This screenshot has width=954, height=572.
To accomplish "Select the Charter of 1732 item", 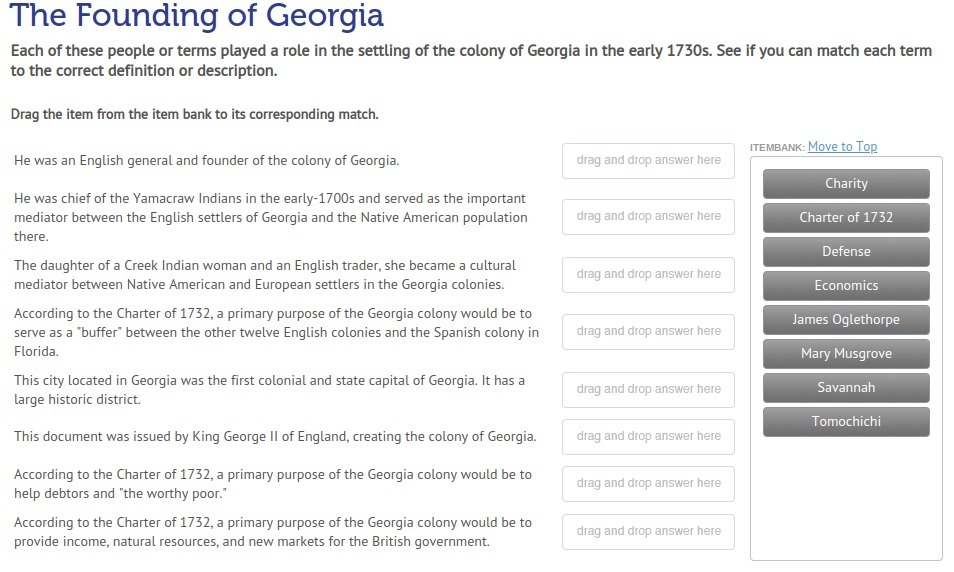I will pyautogui.click(x=846, y=218).
